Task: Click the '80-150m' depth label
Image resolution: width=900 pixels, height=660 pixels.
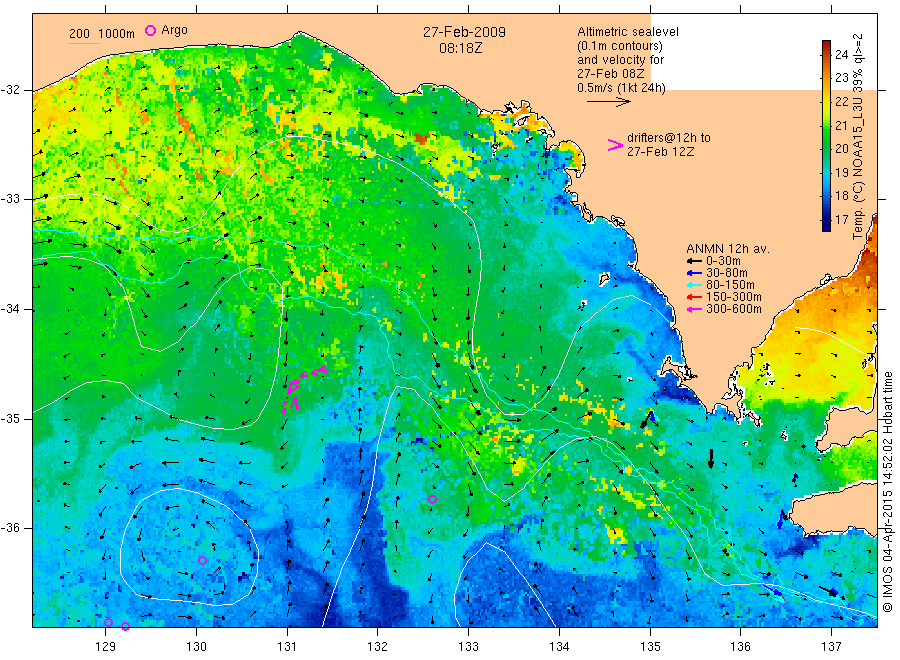Action: [730, 285]
